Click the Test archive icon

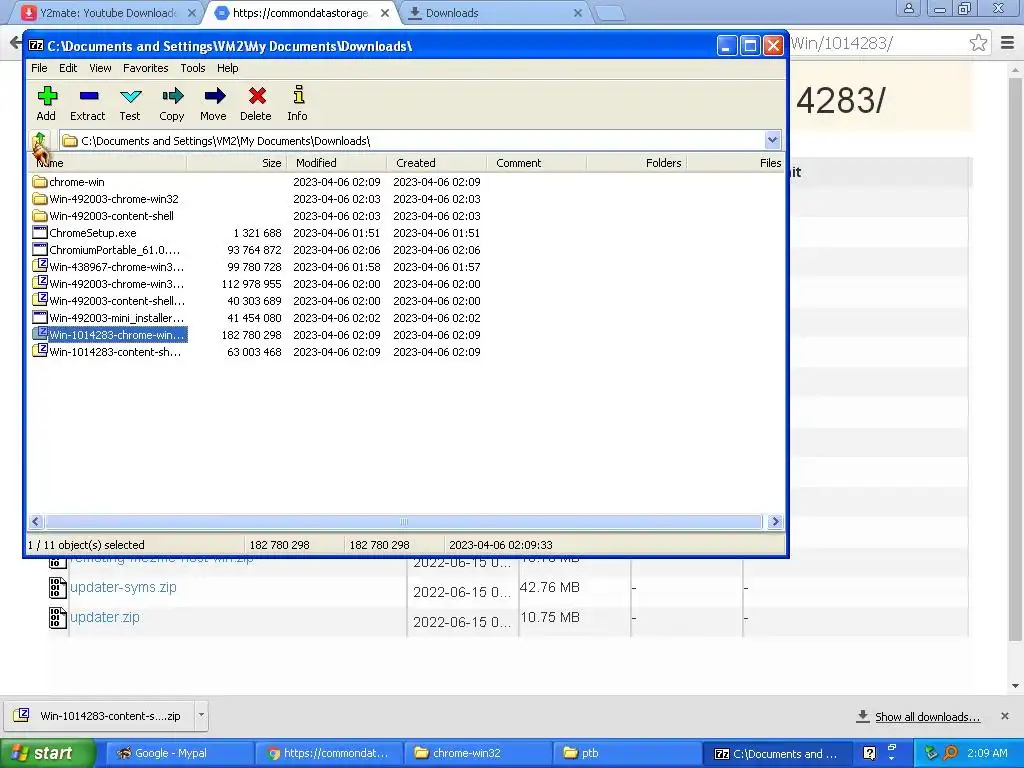(x=130, y=103)
